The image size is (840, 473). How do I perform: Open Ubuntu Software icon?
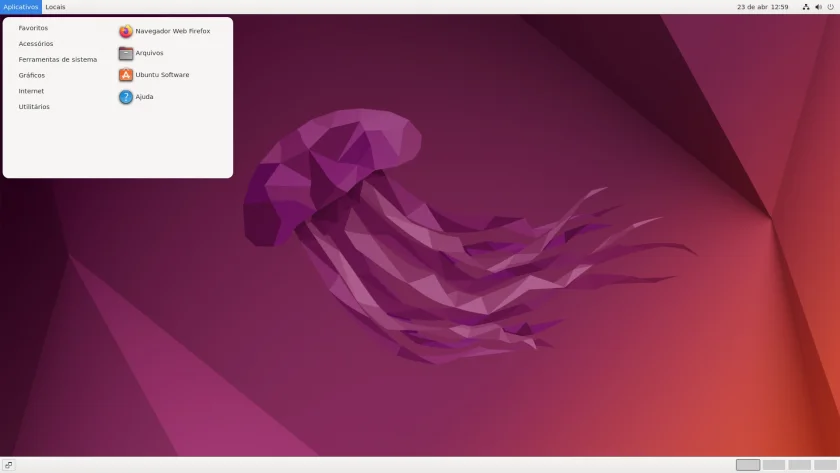point(125,75)
